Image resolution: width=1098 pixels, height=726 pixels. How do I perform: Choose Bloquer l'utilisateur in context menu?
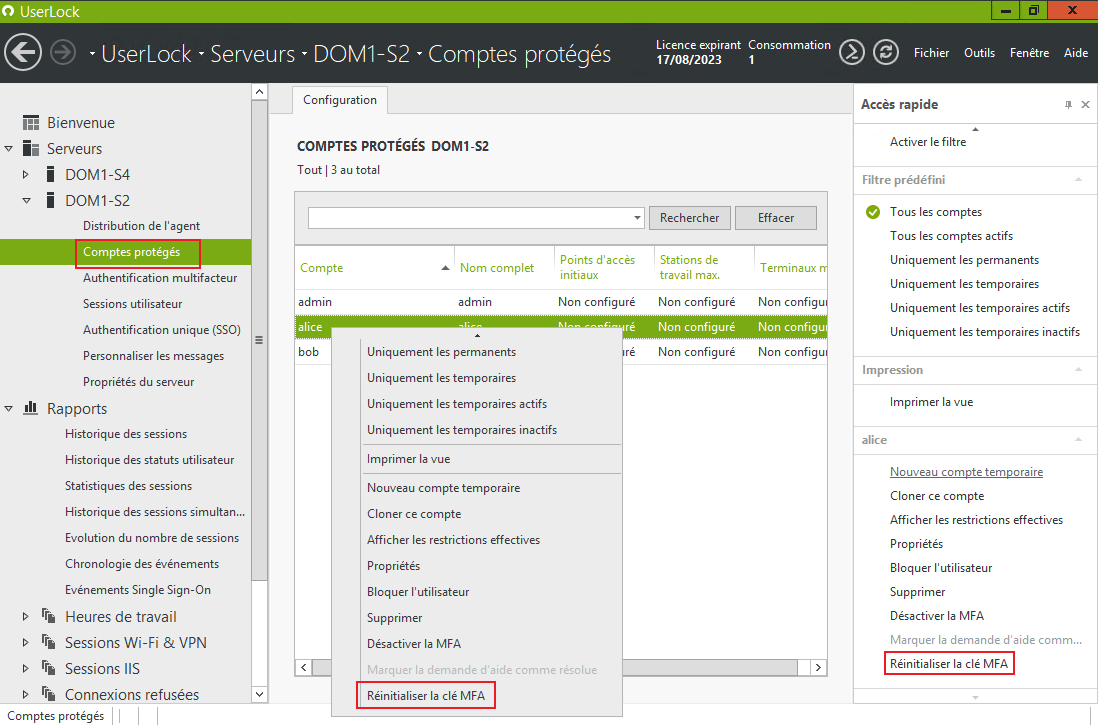click(418, 592)
